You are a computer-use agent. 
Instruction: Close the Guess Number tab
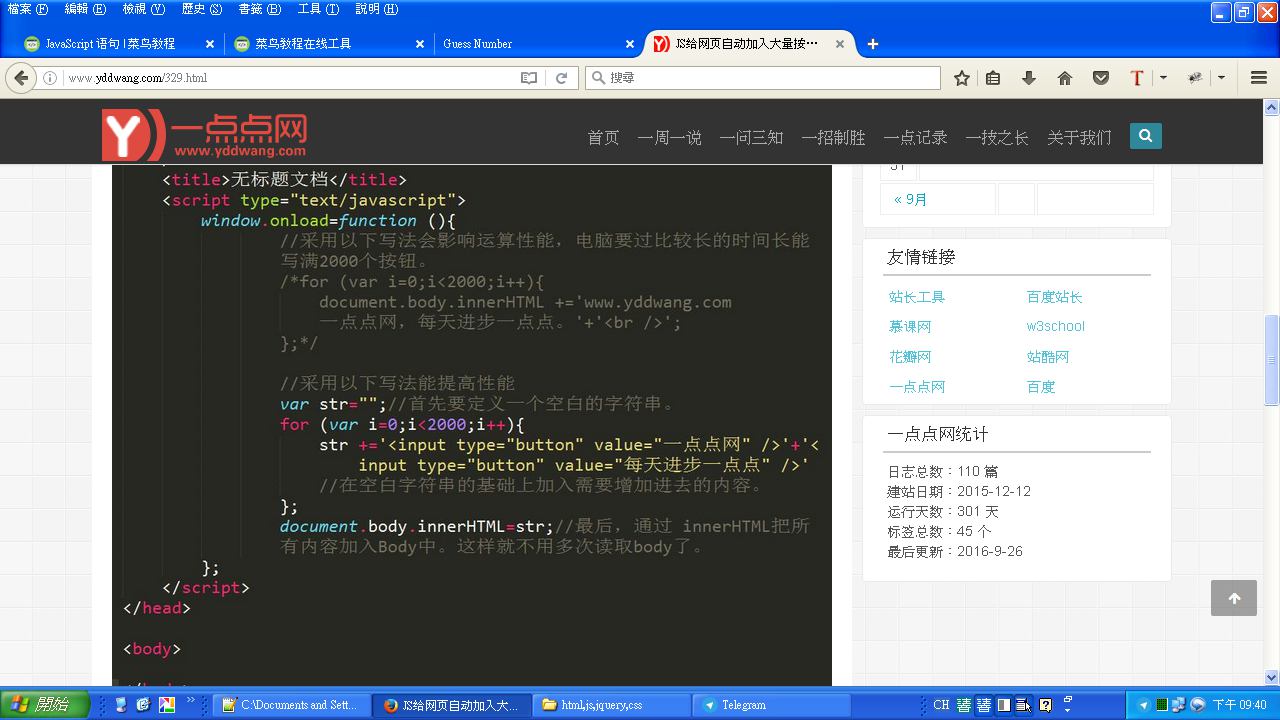(x=630, y=44)
